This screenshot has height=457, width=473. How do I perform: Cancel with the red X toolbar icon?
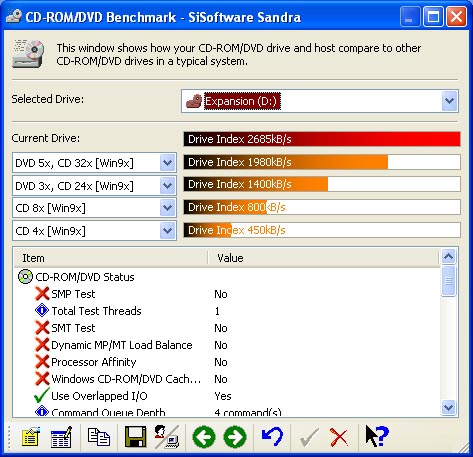pyautogui.click(x=339, y=437)
